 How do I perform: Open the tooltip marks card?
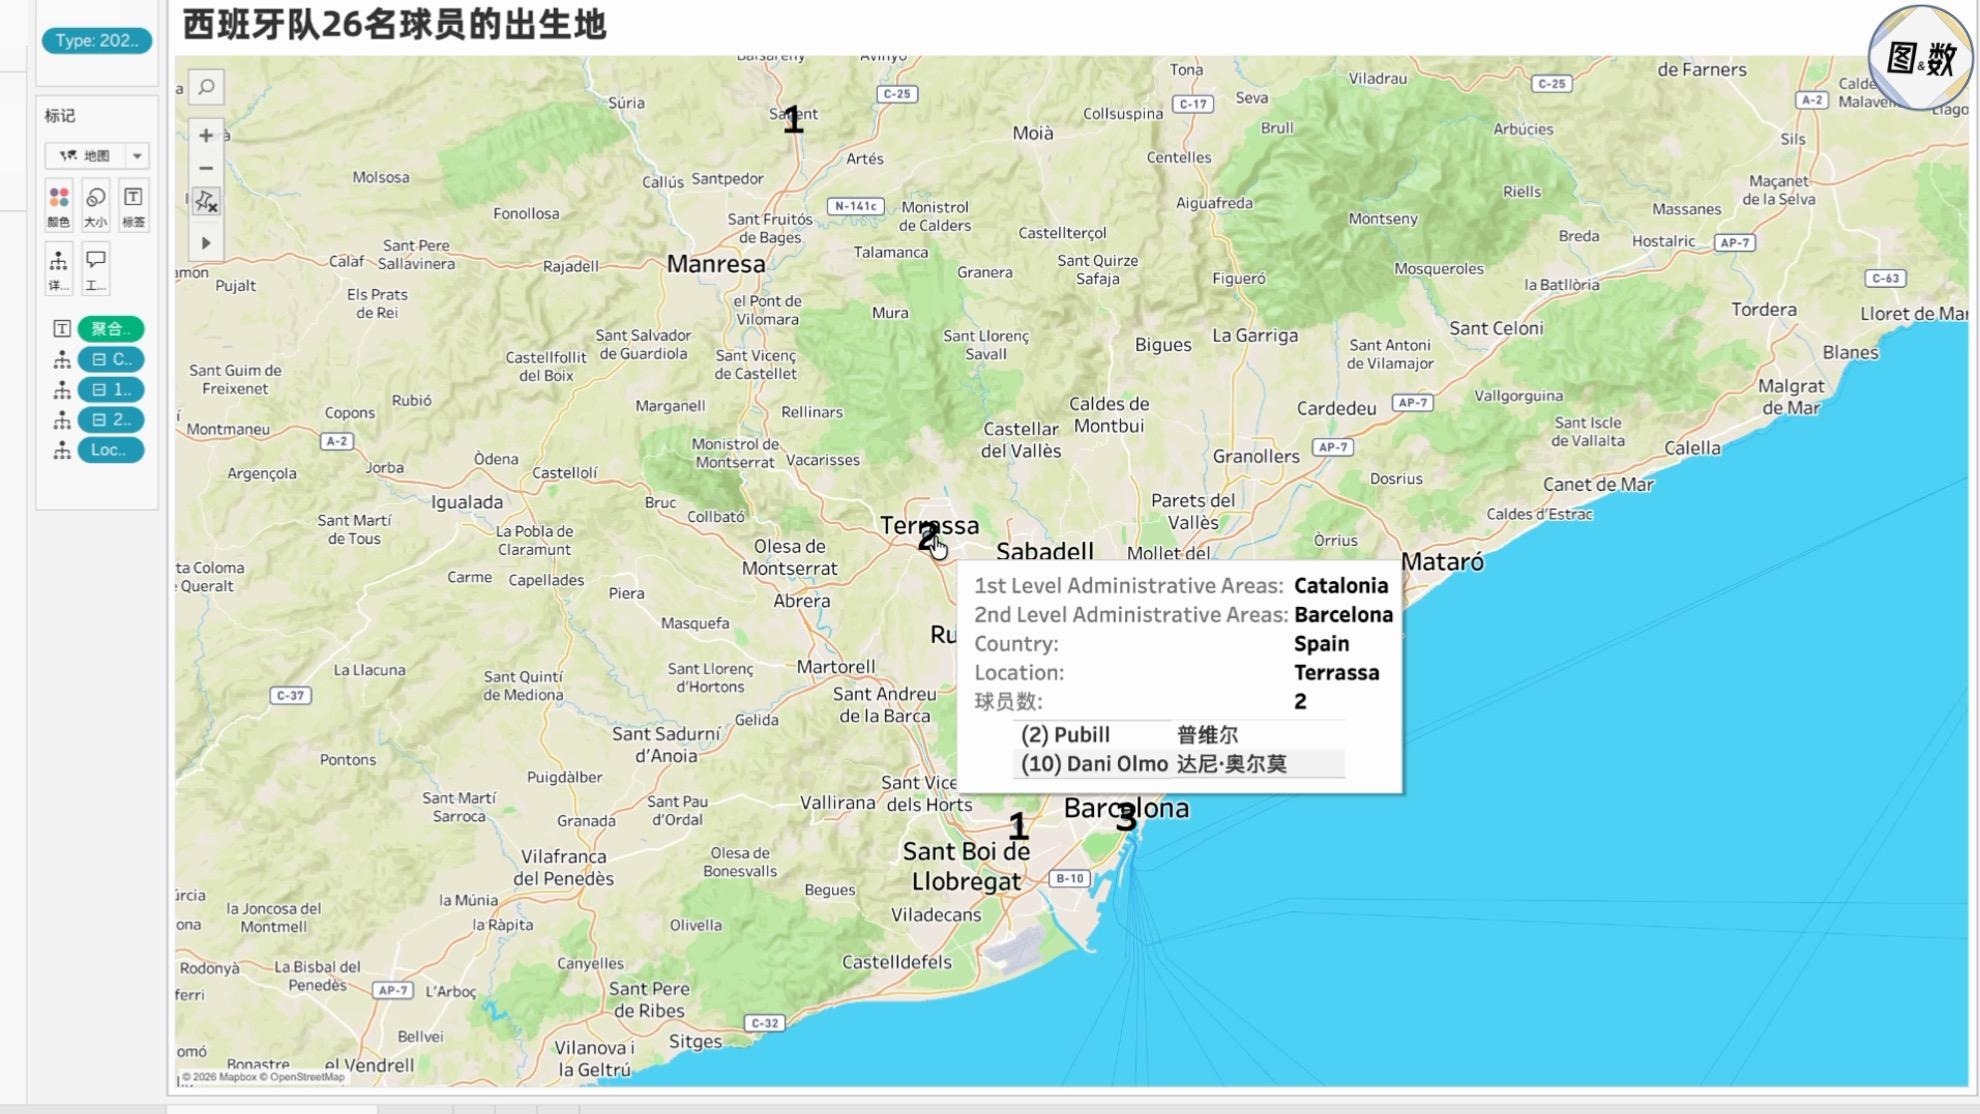96,269
